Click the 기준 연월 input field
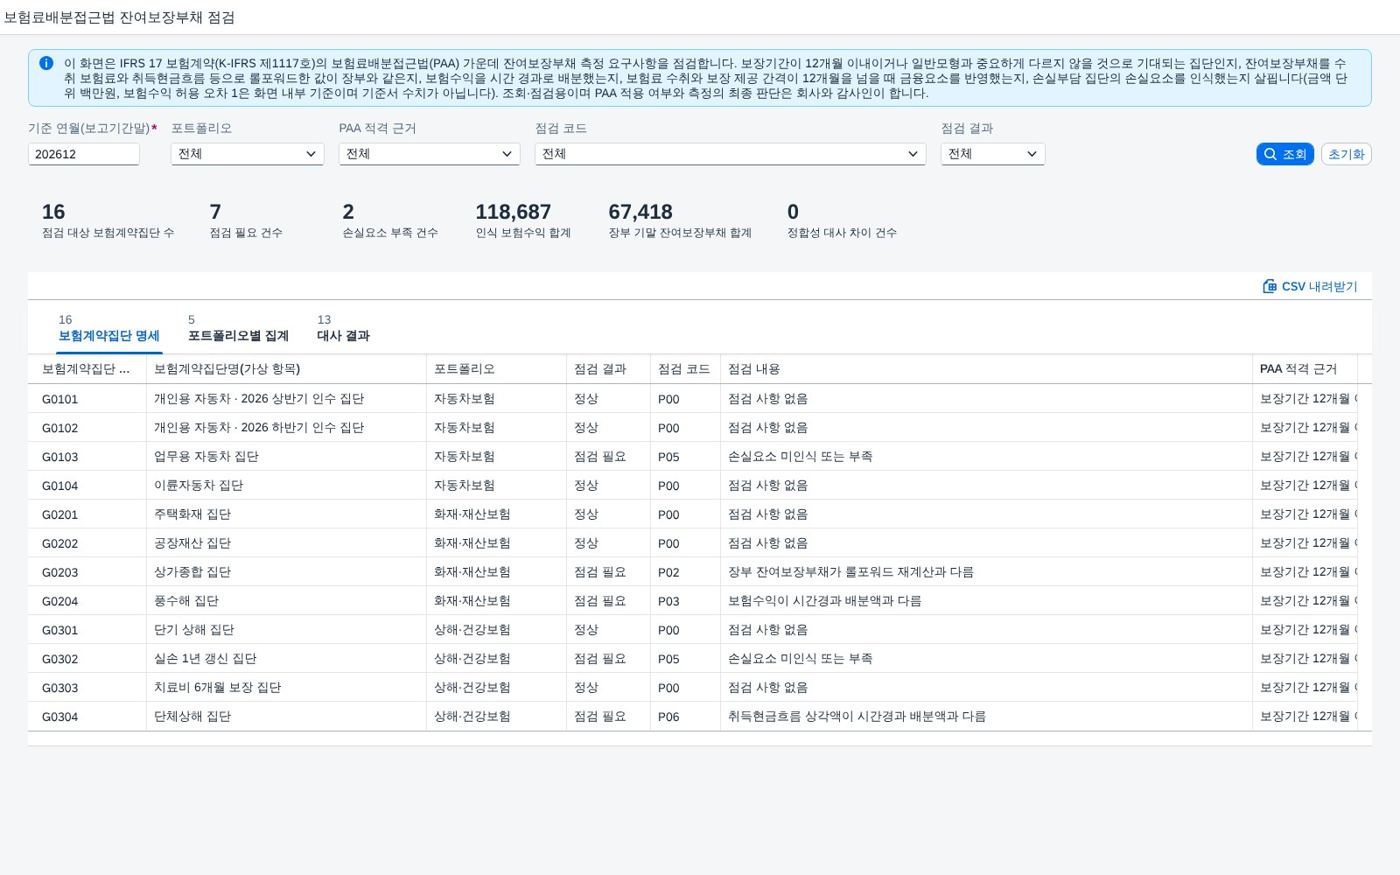 tap(83, 154)
